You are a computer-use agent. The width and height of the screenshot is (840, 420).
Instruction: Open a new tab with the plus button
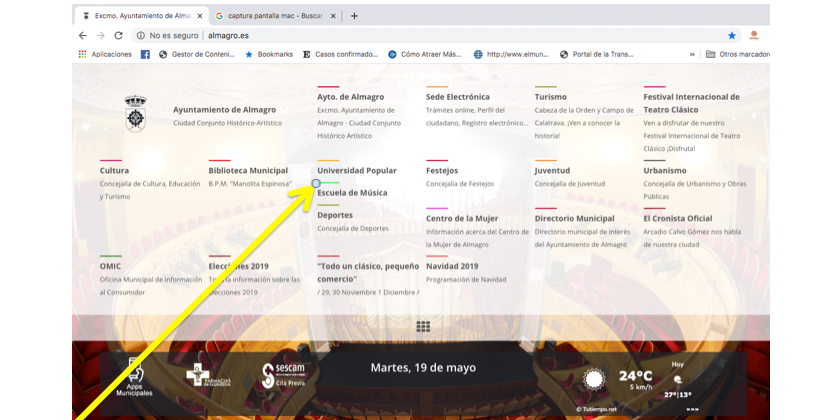354,16
